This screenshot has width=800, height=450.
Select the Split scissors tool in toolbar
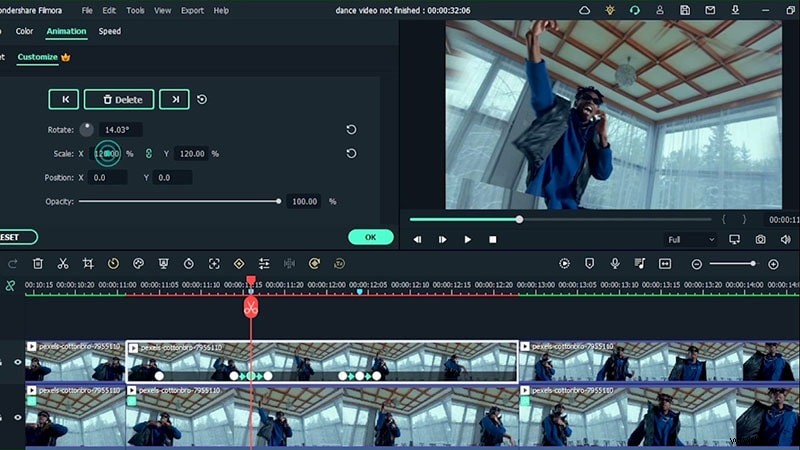click(63, 264)
